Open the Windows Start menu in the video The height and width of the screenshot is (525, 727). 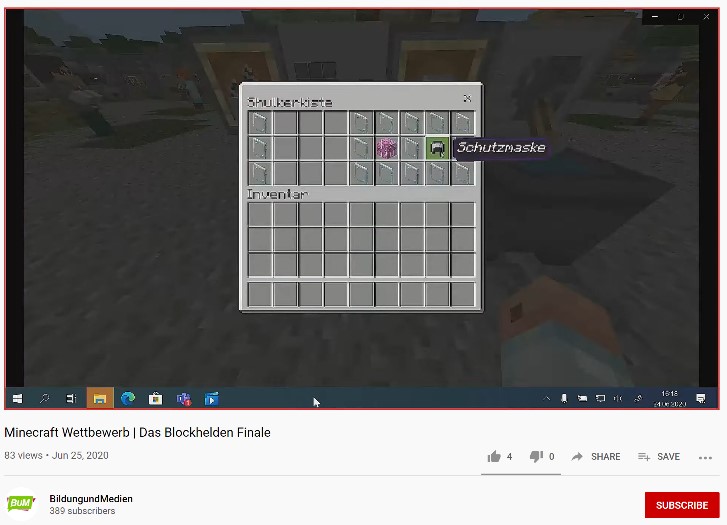pyautogui.click(x=18, y=398)
